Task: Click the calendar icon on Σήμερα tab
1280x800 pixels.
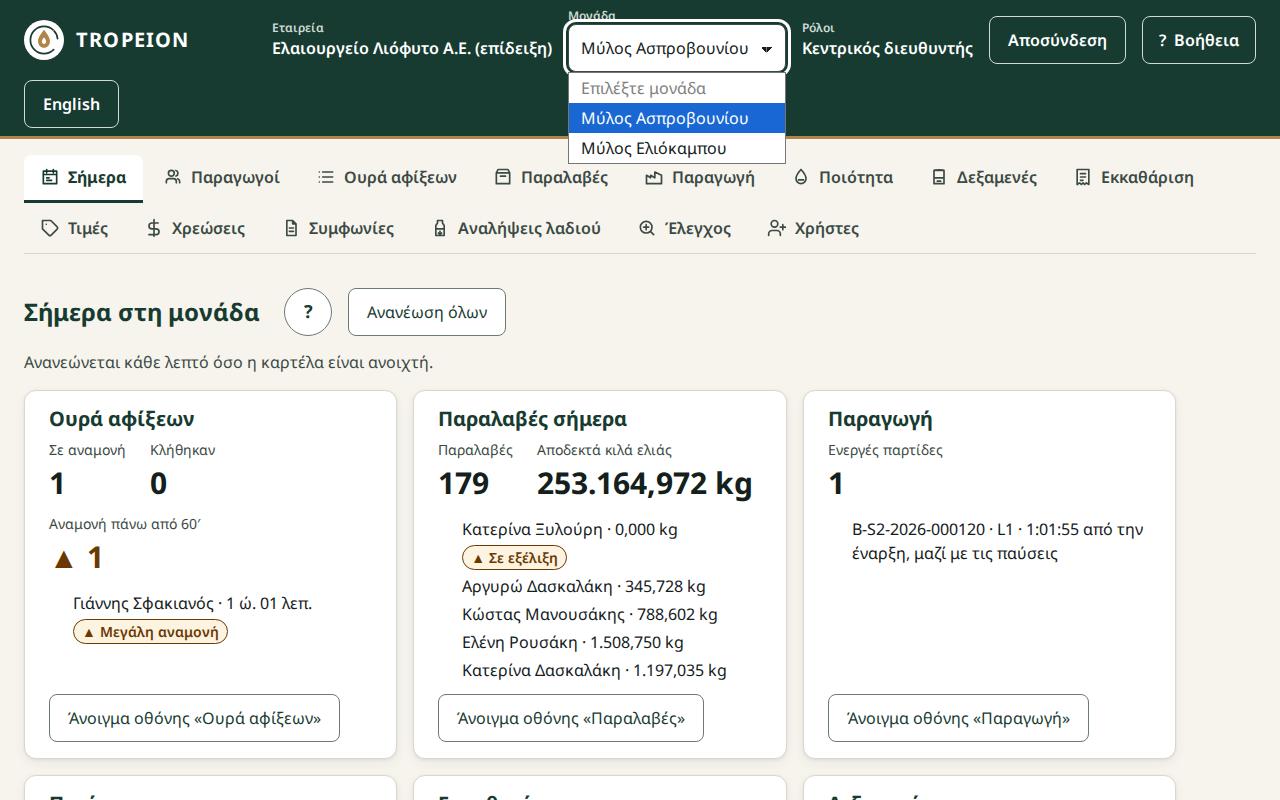Action: 50,177
